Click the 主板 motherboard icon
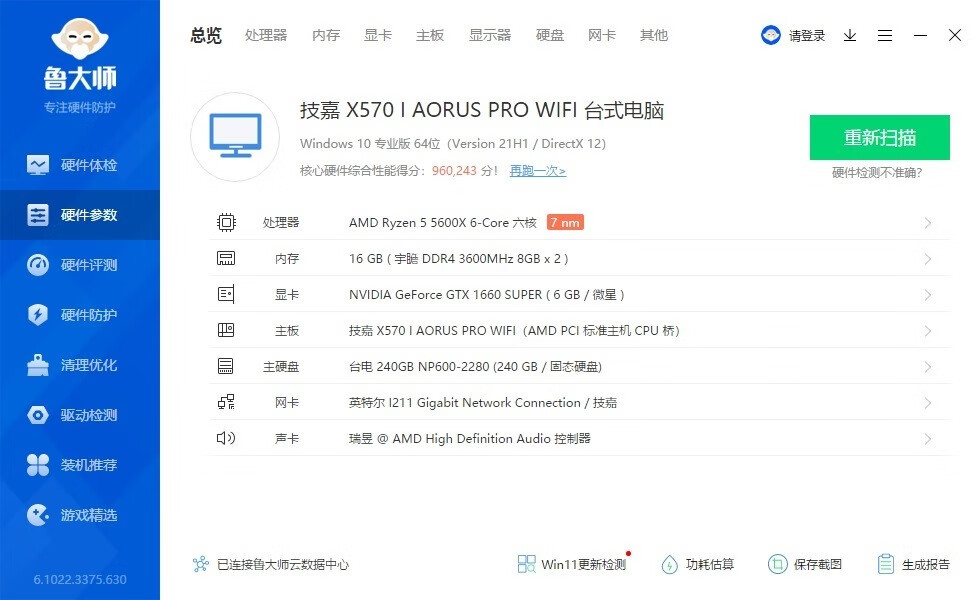Viewport: 980px width, 600px height. click(226, 330)
